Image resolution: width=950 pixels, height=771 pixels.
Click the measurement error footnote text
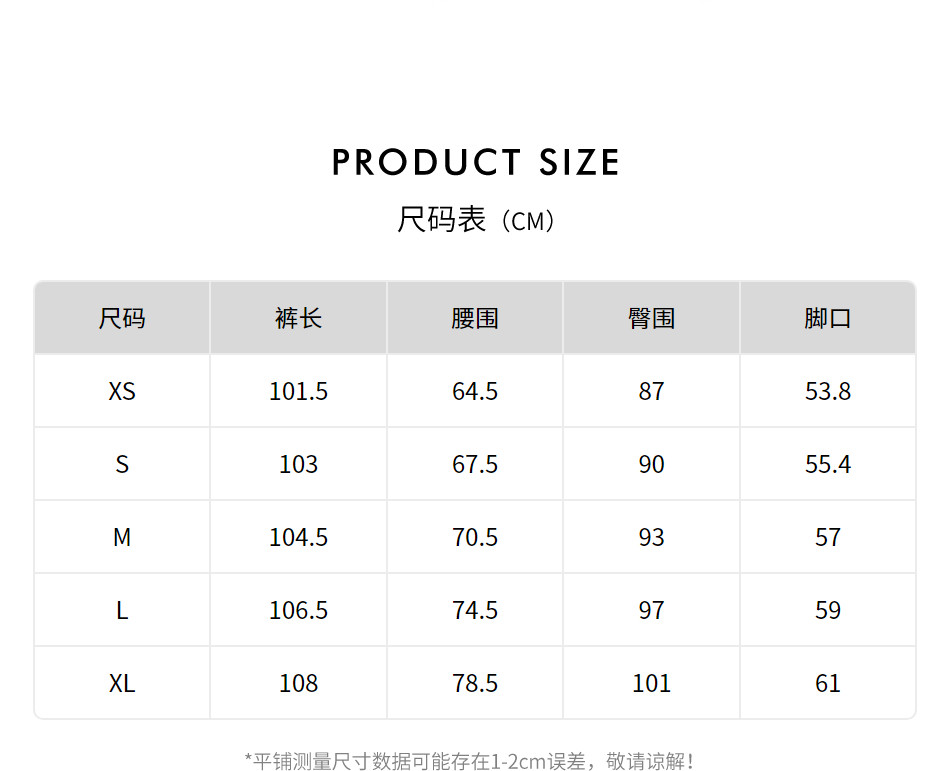tap(470, 761)
